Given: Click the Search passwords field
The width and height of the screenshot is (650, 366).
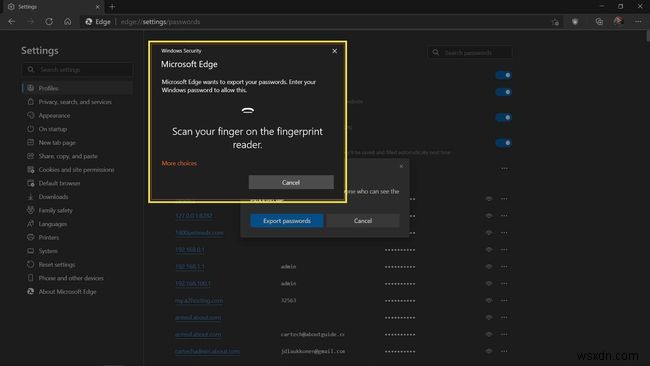Looking at the screenshot, I should [470, 53].
